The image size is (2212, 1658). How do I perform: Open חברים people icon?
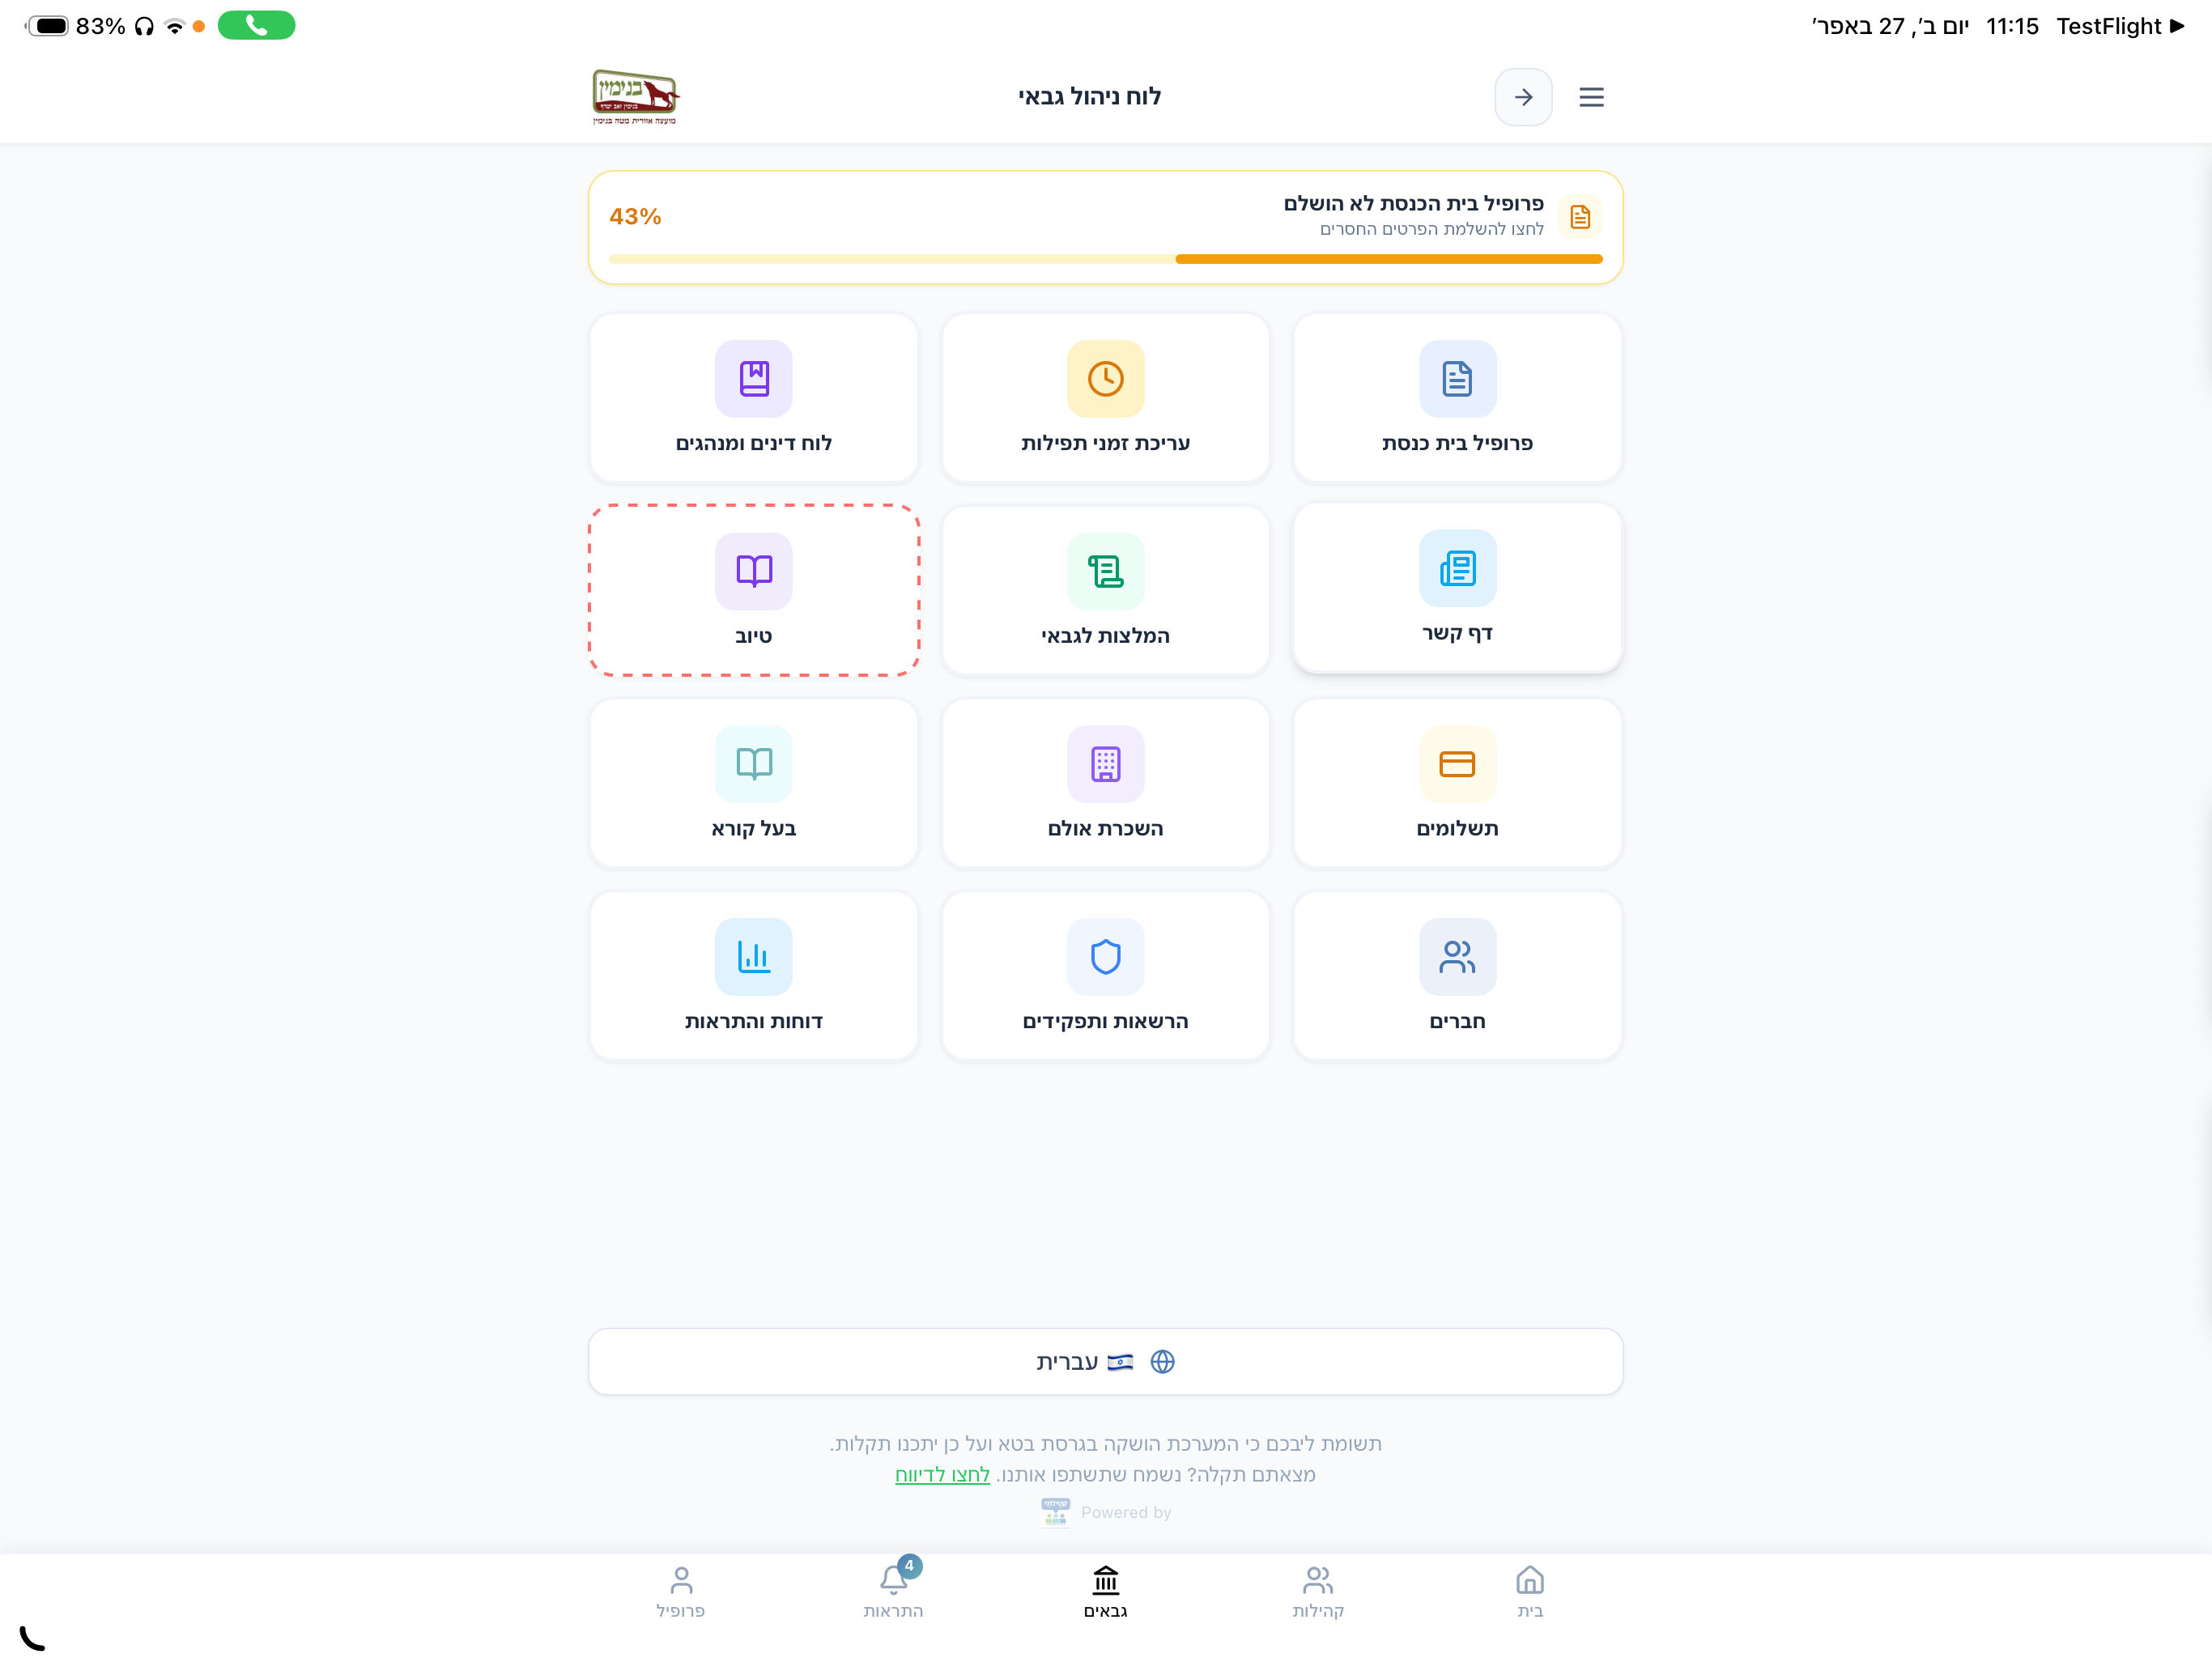[1457, 957]
